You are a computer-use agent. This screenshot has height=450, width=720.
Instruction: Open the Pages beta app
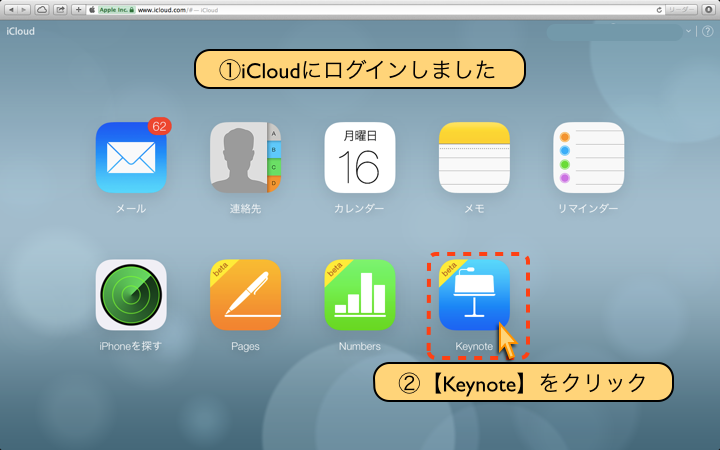(x=245, y=295)
